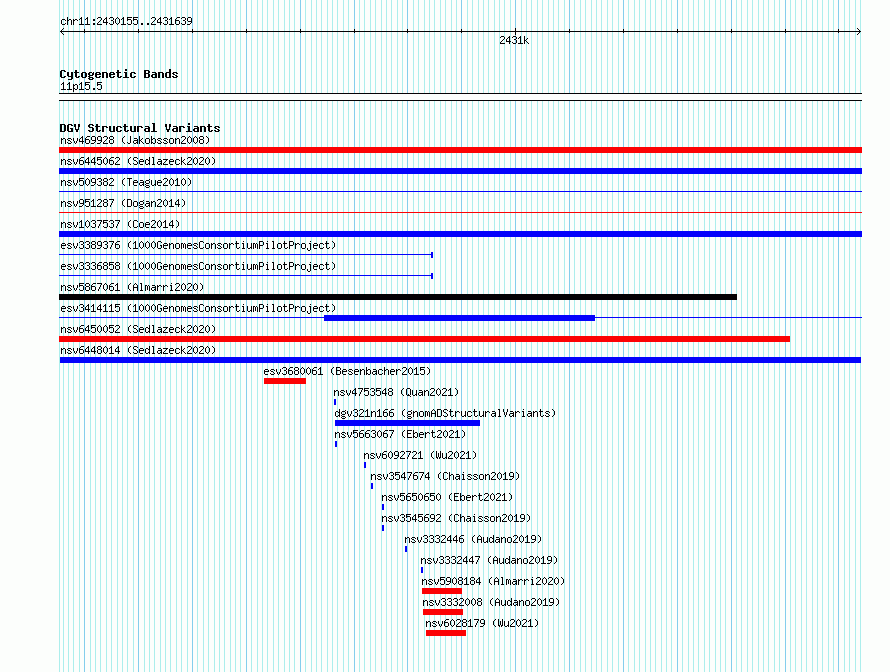890x672 pixels.
Task: Open esv3414115 (1000GenomesConsortiumPilotProject) label
Action: (x=198, y=308)
